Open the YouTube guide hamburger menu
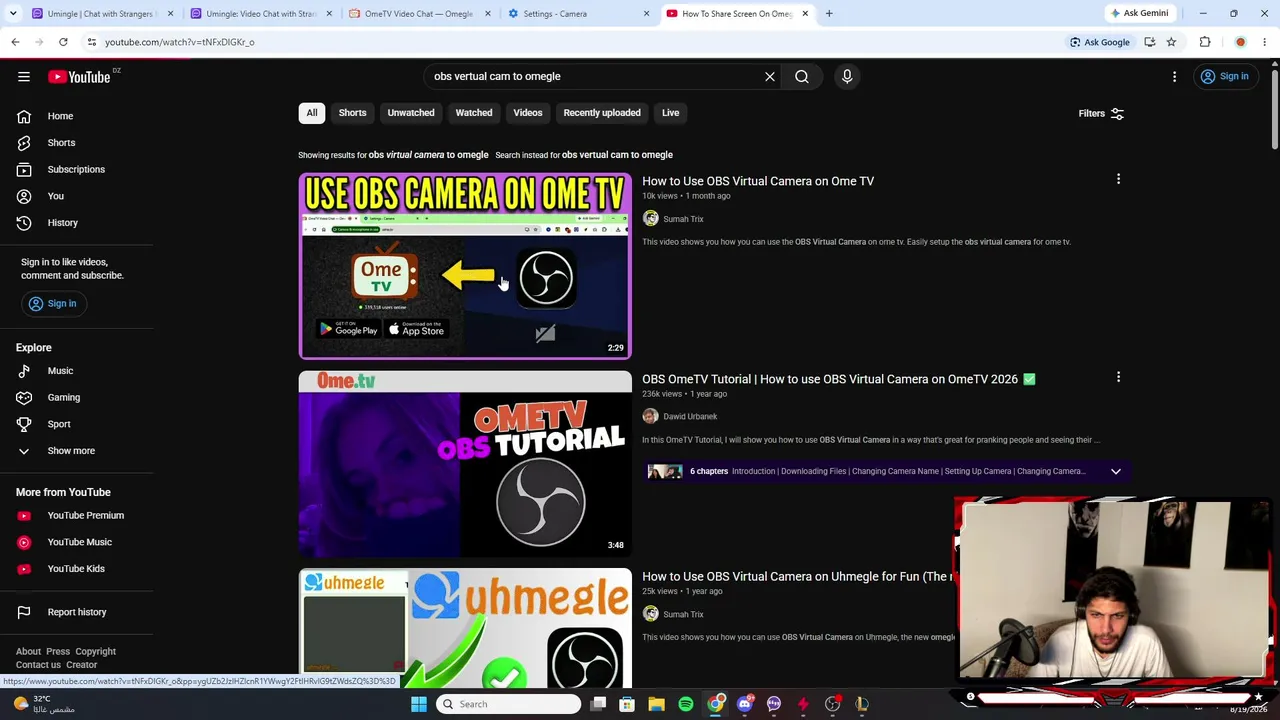The height and width of the screenshot is (720, 1280). tap(24, 76)
